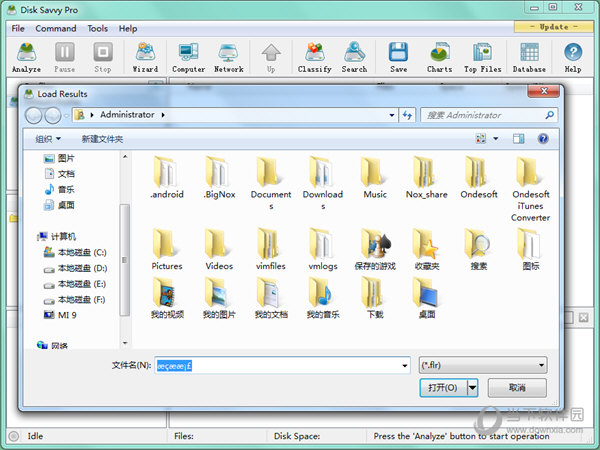The image size is (600, 450).
Task: Select the 收藏夹 folder
Action: point(427,249)
